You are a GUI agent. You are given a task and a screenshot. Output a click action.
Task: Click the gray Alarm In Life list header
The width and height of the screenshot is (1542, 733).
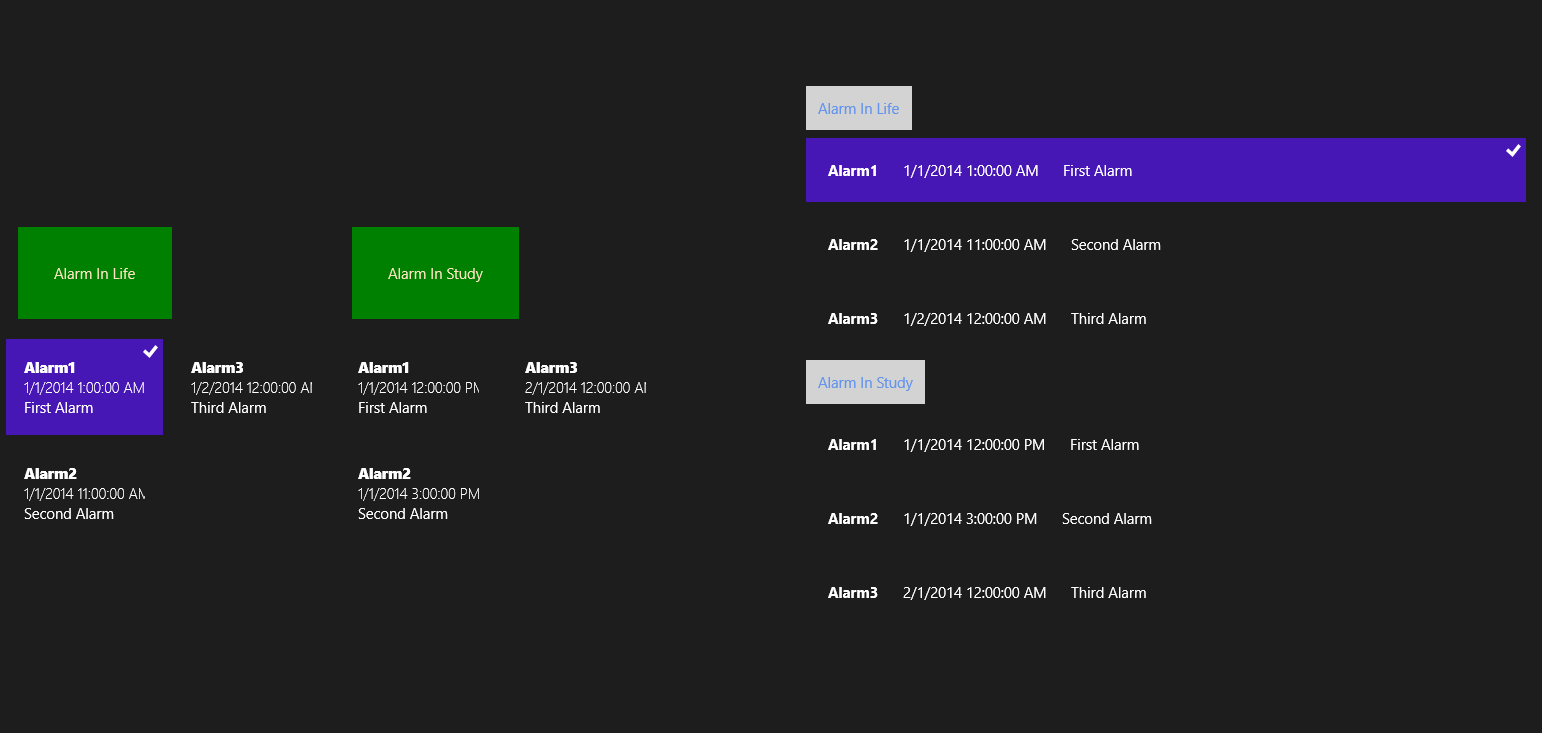tap(858, 108)
